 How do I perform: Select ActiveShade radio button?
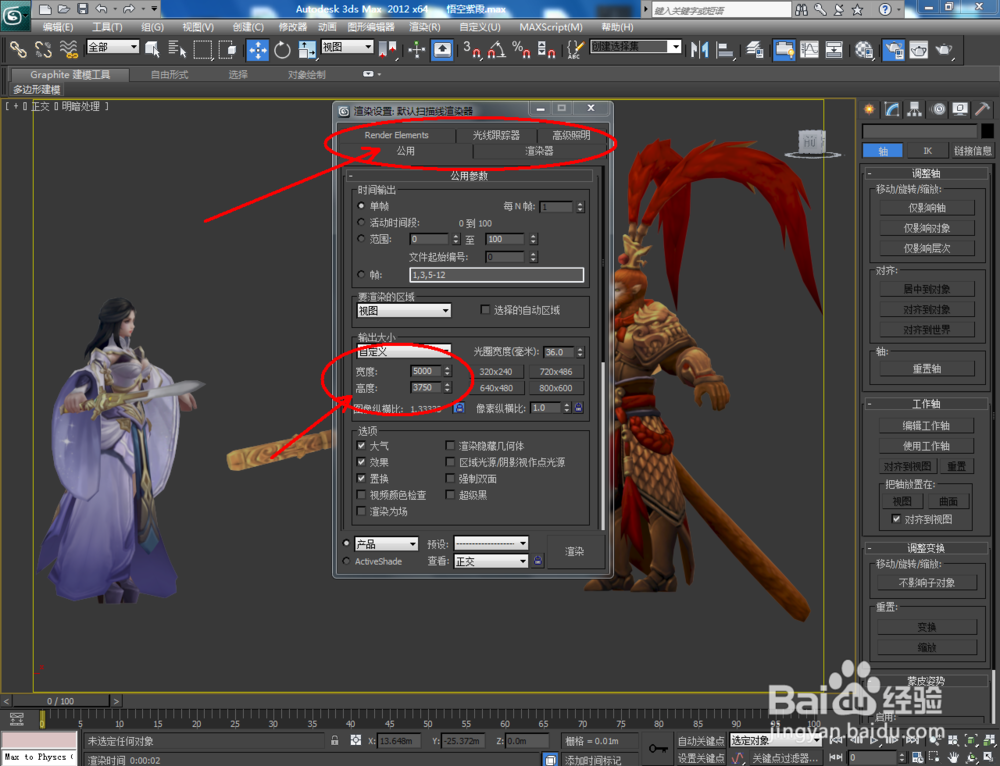click(346, 561)
